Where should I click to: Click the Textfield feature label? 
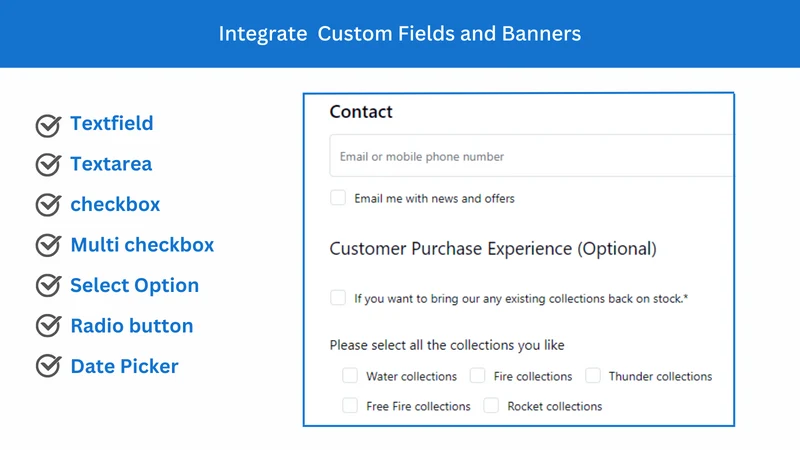click(112, 123)
